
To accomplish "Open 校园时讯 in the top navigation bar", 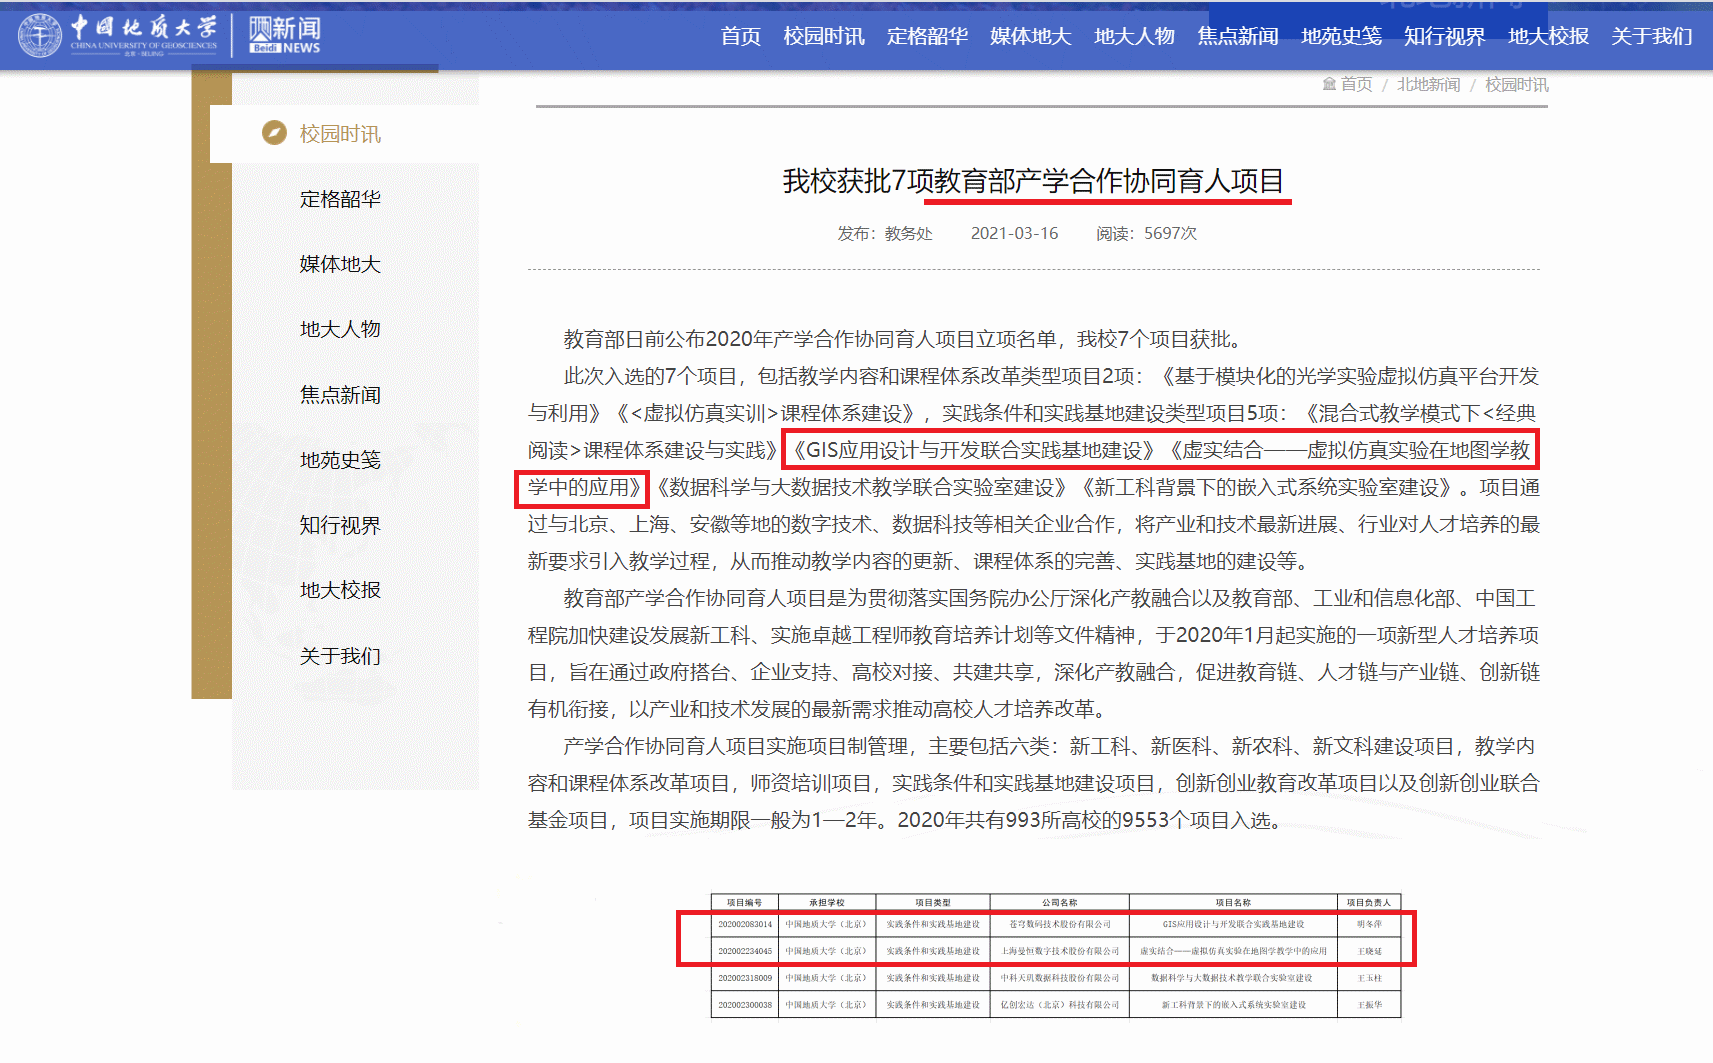I will (823, 36).
